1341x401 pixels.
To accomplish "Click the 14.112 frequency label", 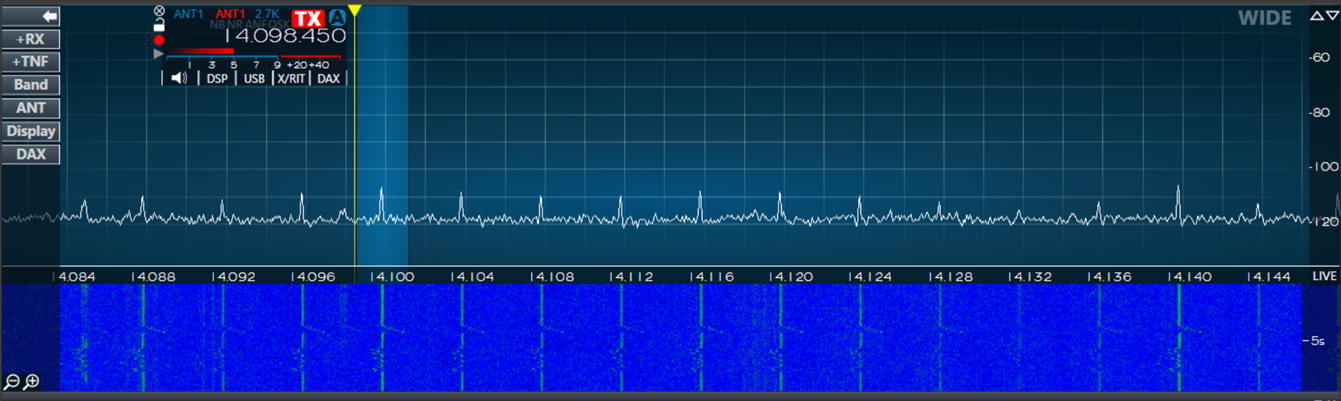I will 631,276.
